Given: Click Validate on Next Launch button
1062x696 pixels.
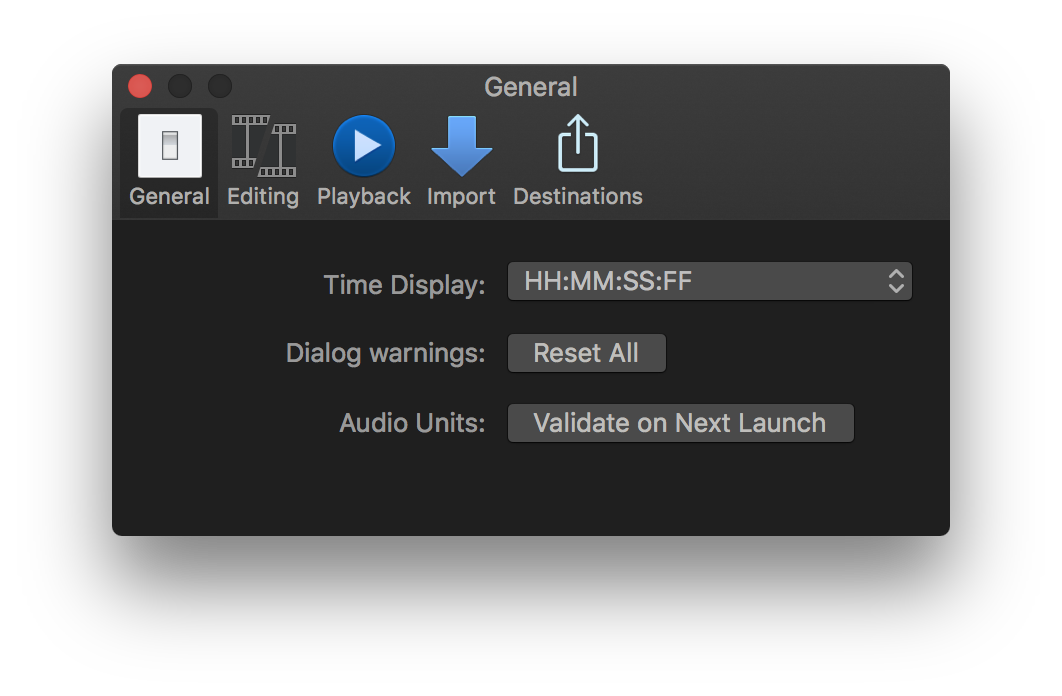Looking at the screenshot, I should pyautogui.click(x=680, y=422).
